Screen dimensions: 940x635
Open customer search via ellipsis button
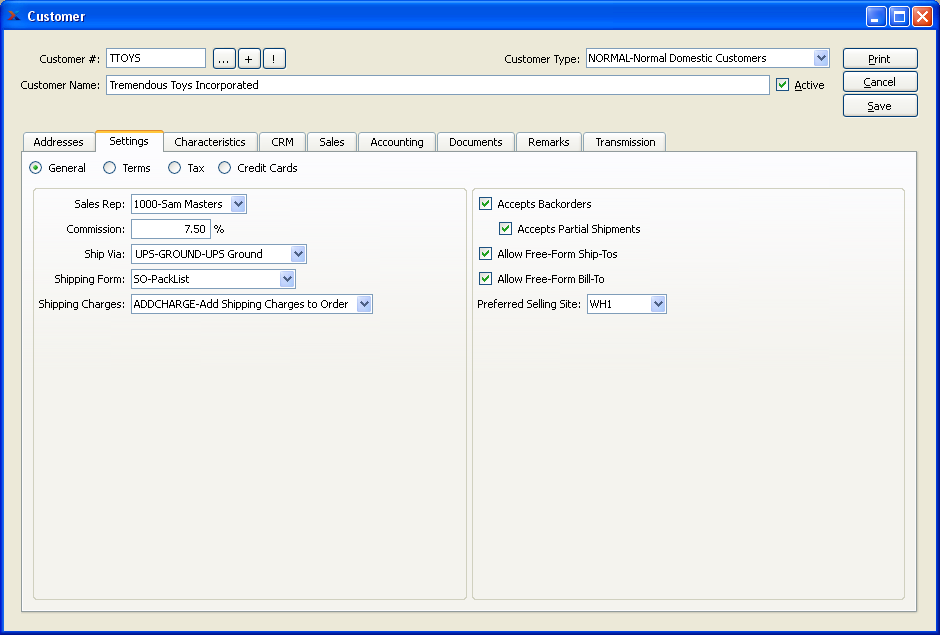(x=224, y=59)
